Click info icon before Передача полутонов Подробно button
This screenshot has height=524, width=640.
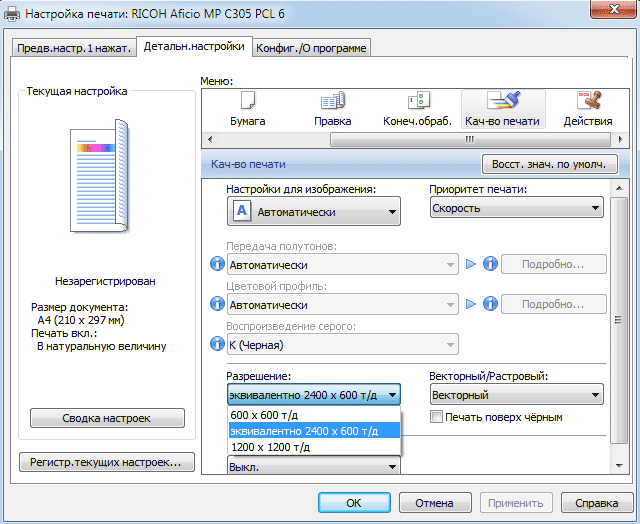[x=490, y=264]
